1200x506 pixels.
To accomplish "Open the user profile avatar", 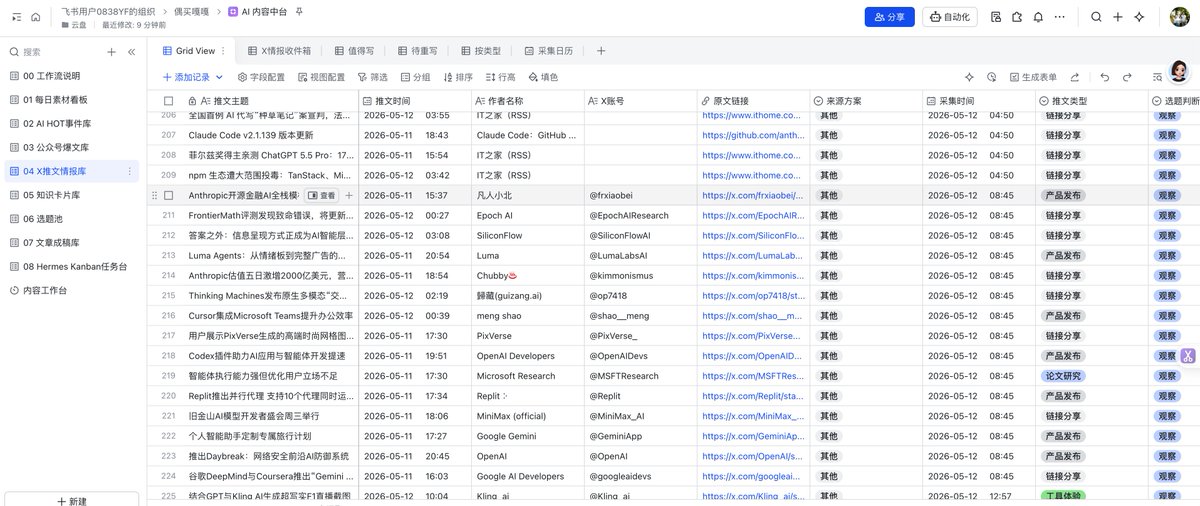I will click(1180, 17).
